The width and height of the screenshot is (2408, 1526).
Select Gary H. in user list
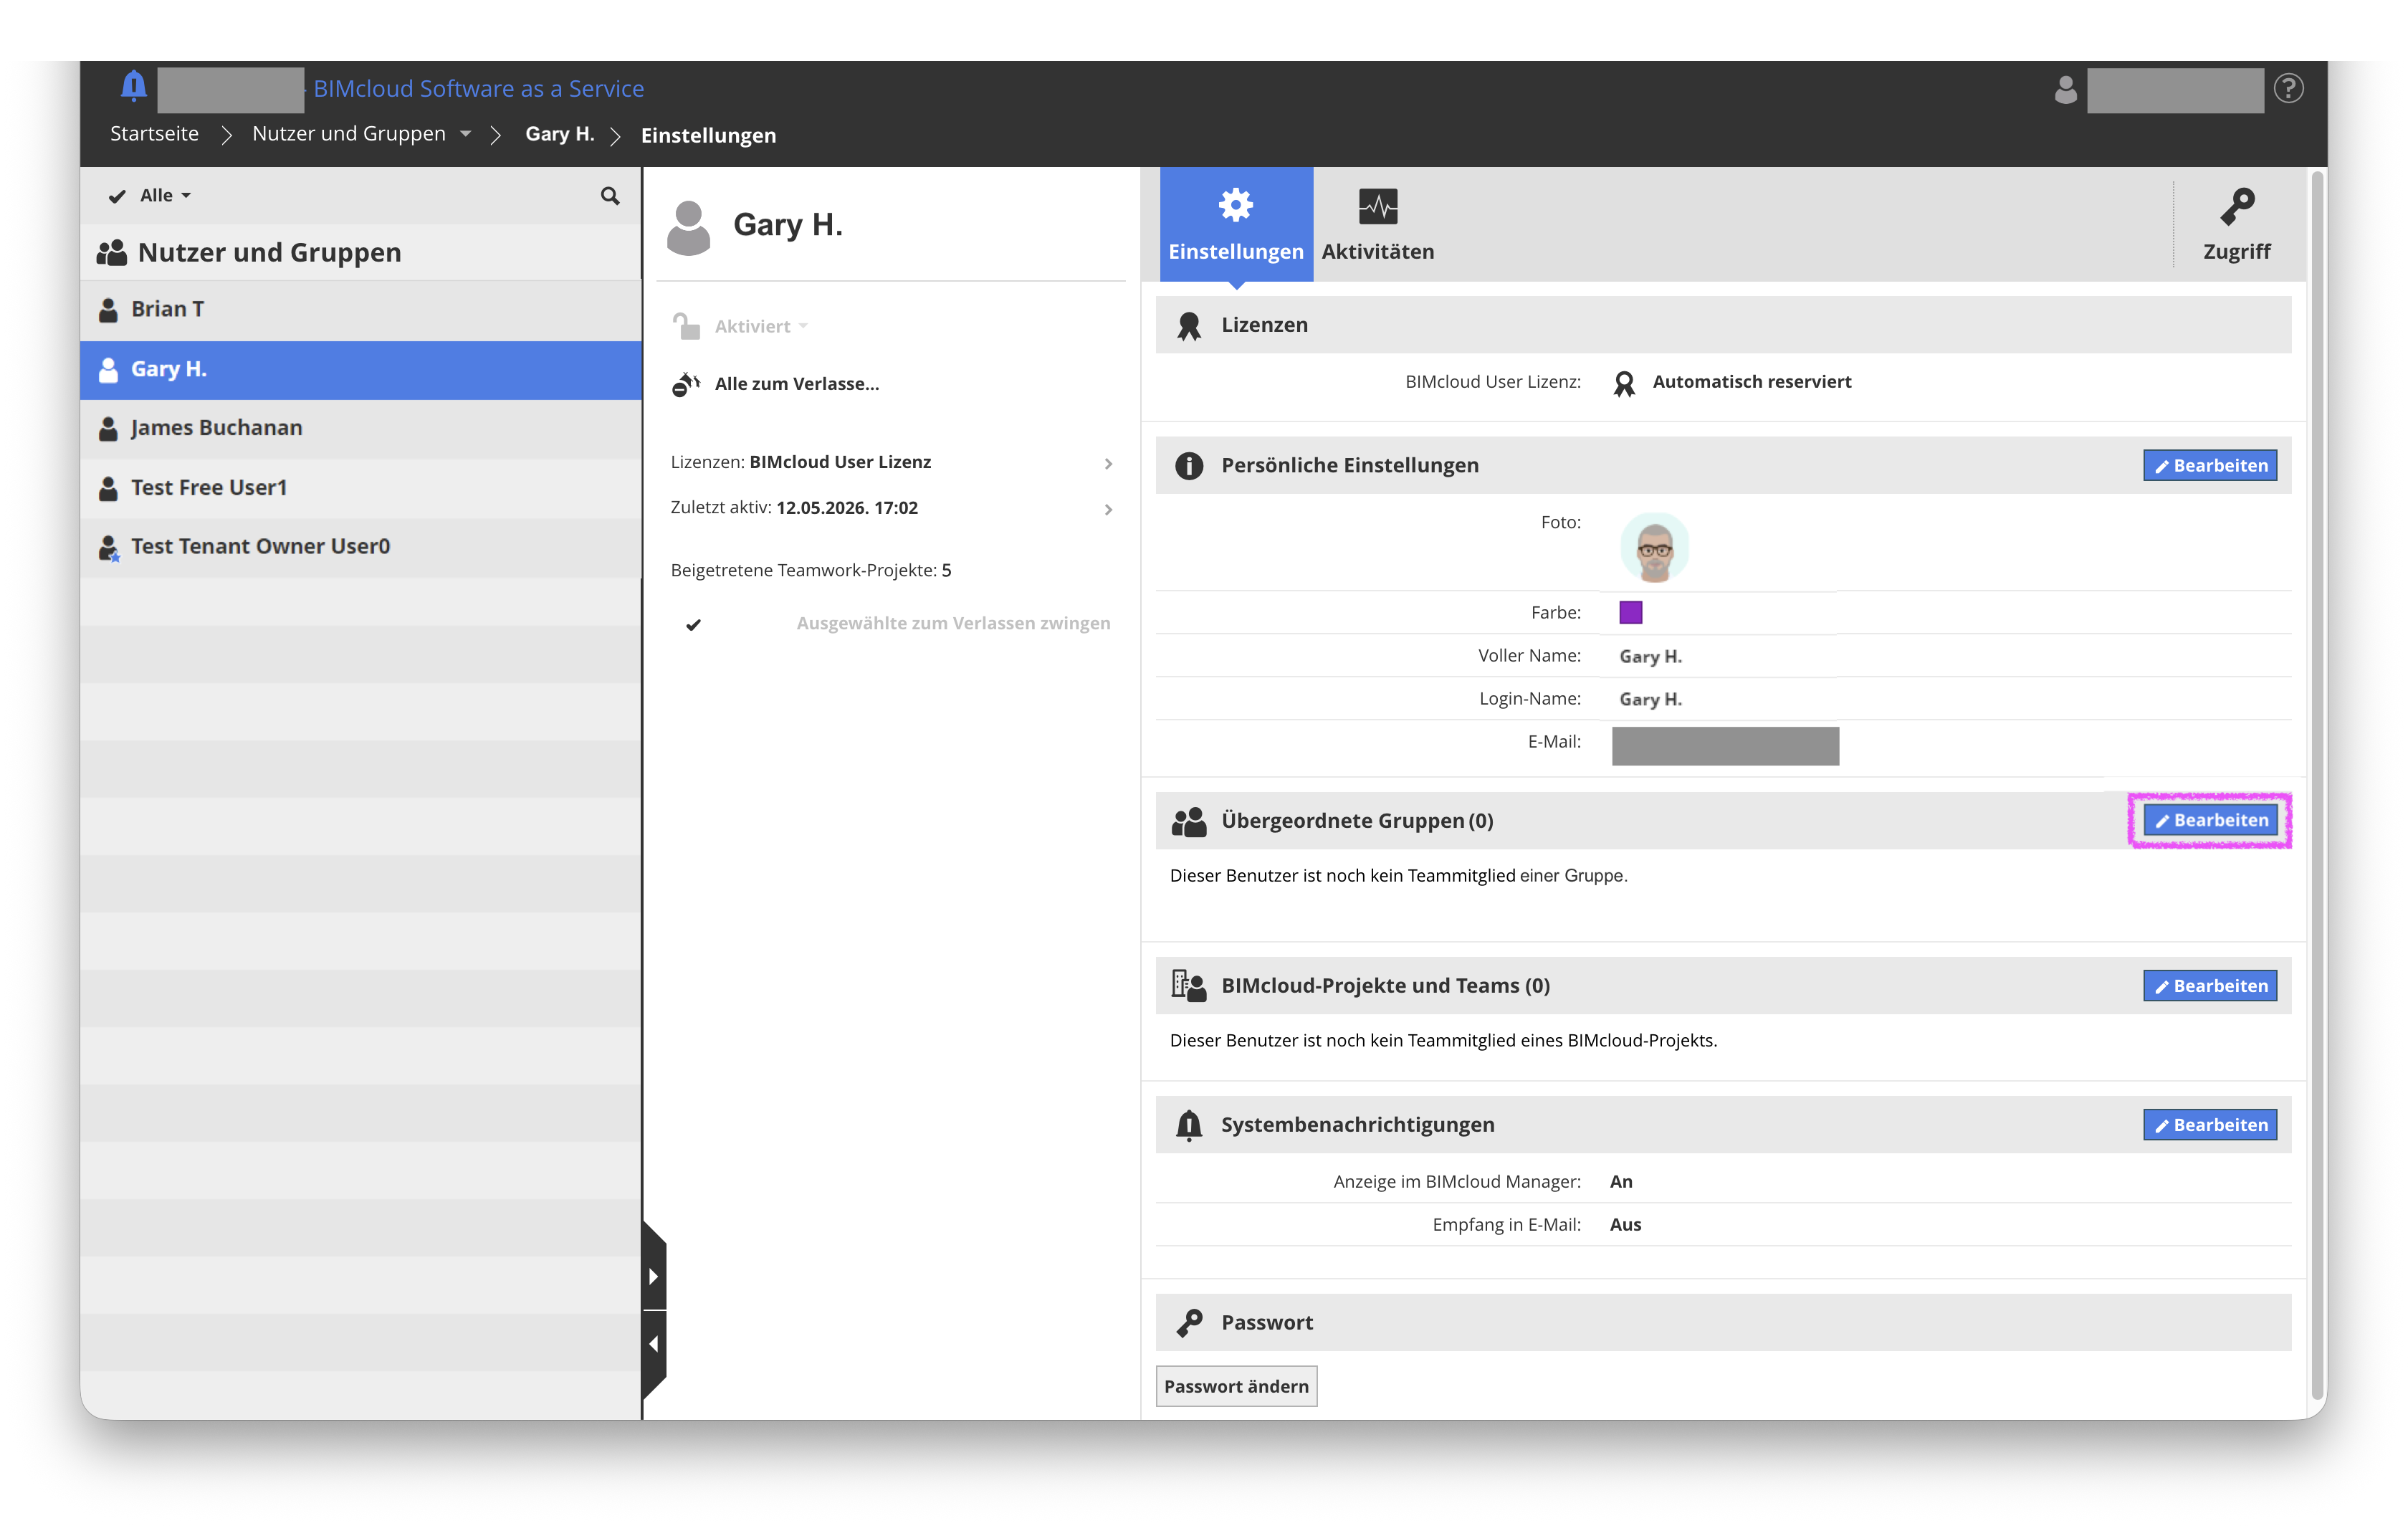coord(361,370)
